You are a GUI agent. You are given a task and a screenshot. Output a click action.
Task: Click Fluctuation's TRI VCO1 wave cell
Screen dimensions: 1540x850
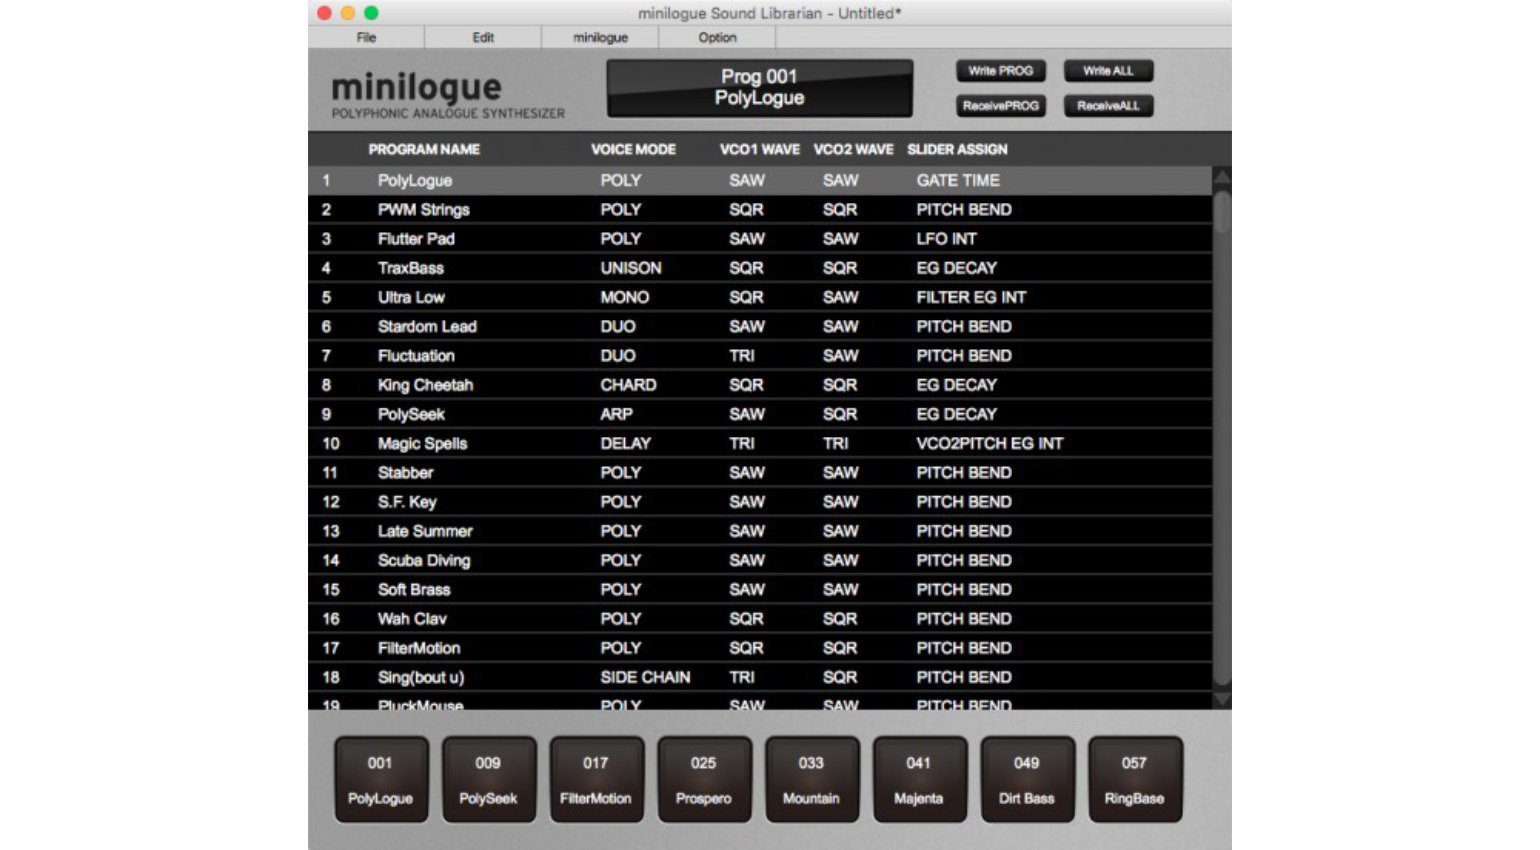(742, 355)
